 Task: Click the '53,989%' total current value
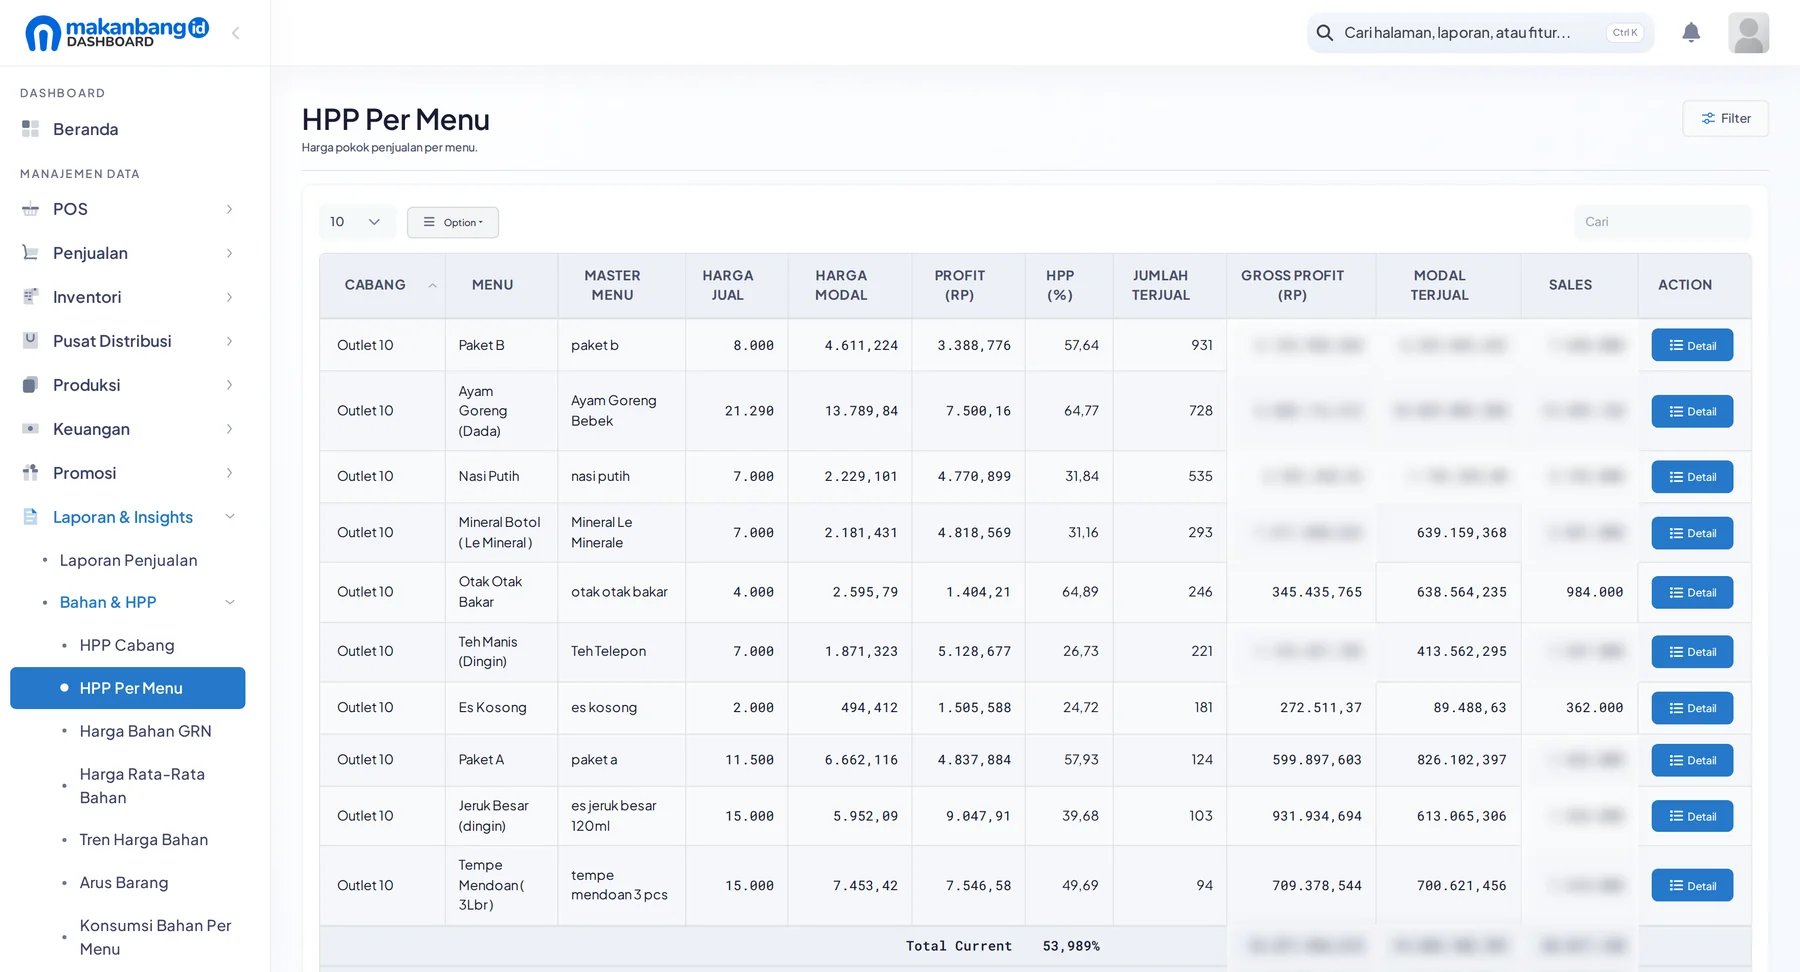point(1071,946)
